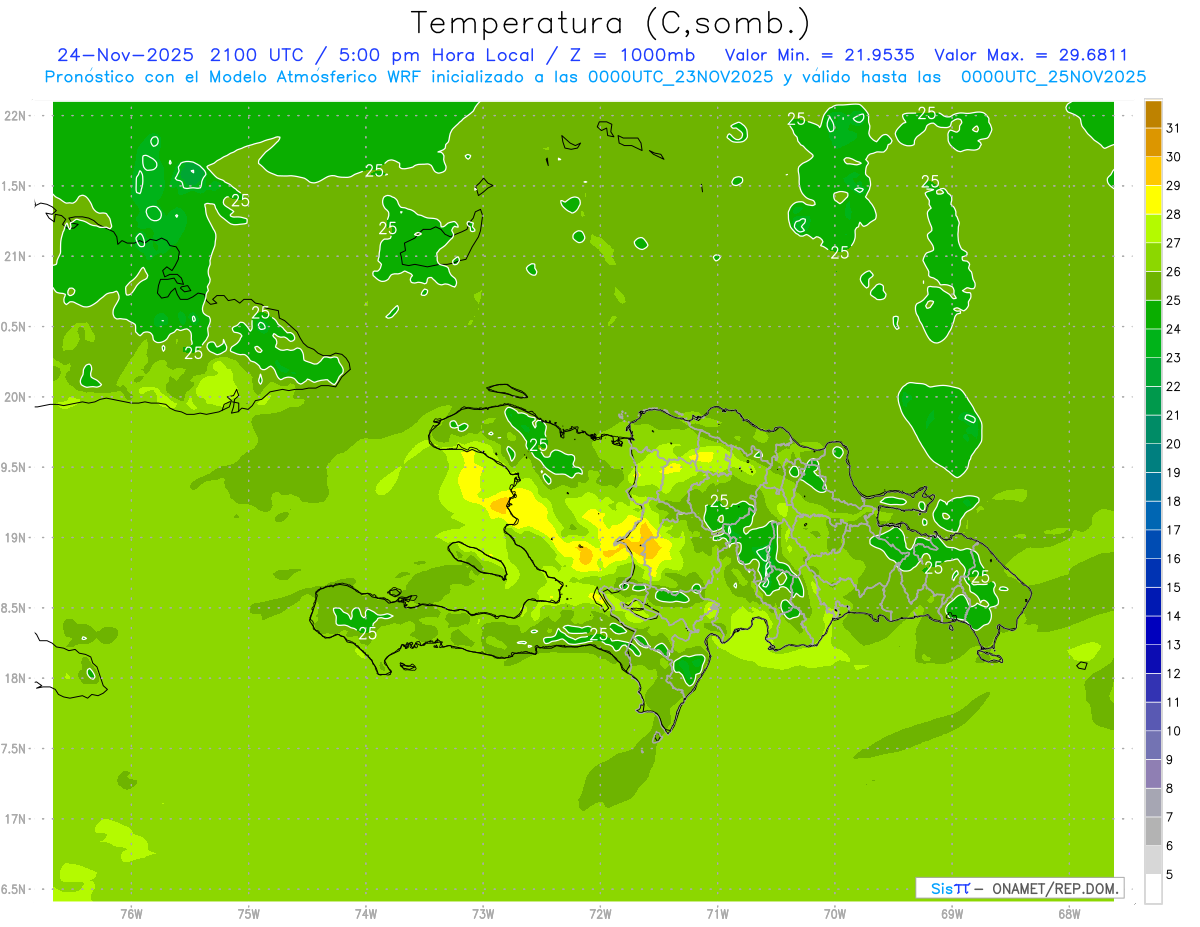Click the "15" colorbar value

click(1174, 588)
